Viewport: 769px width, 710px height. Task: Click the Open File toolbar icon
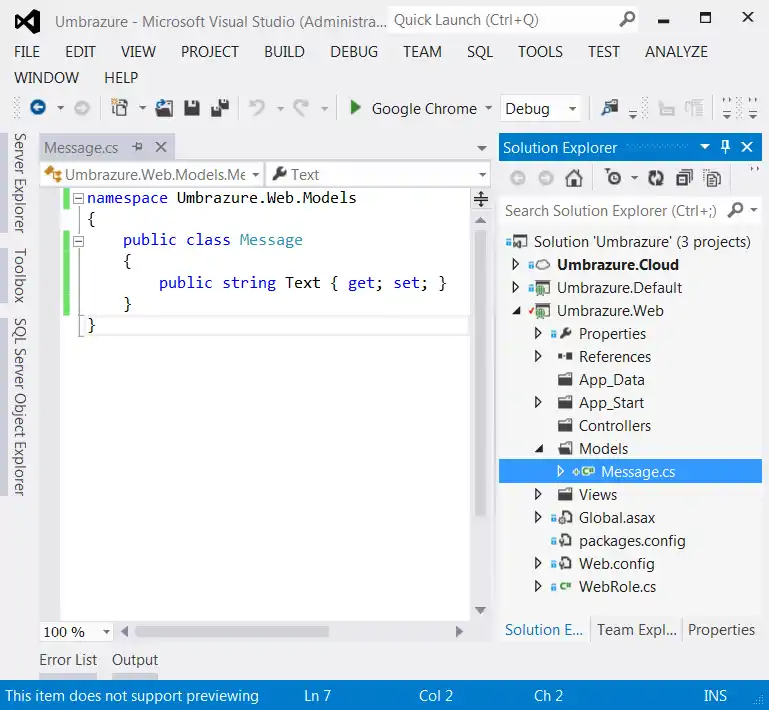point(164,108)
